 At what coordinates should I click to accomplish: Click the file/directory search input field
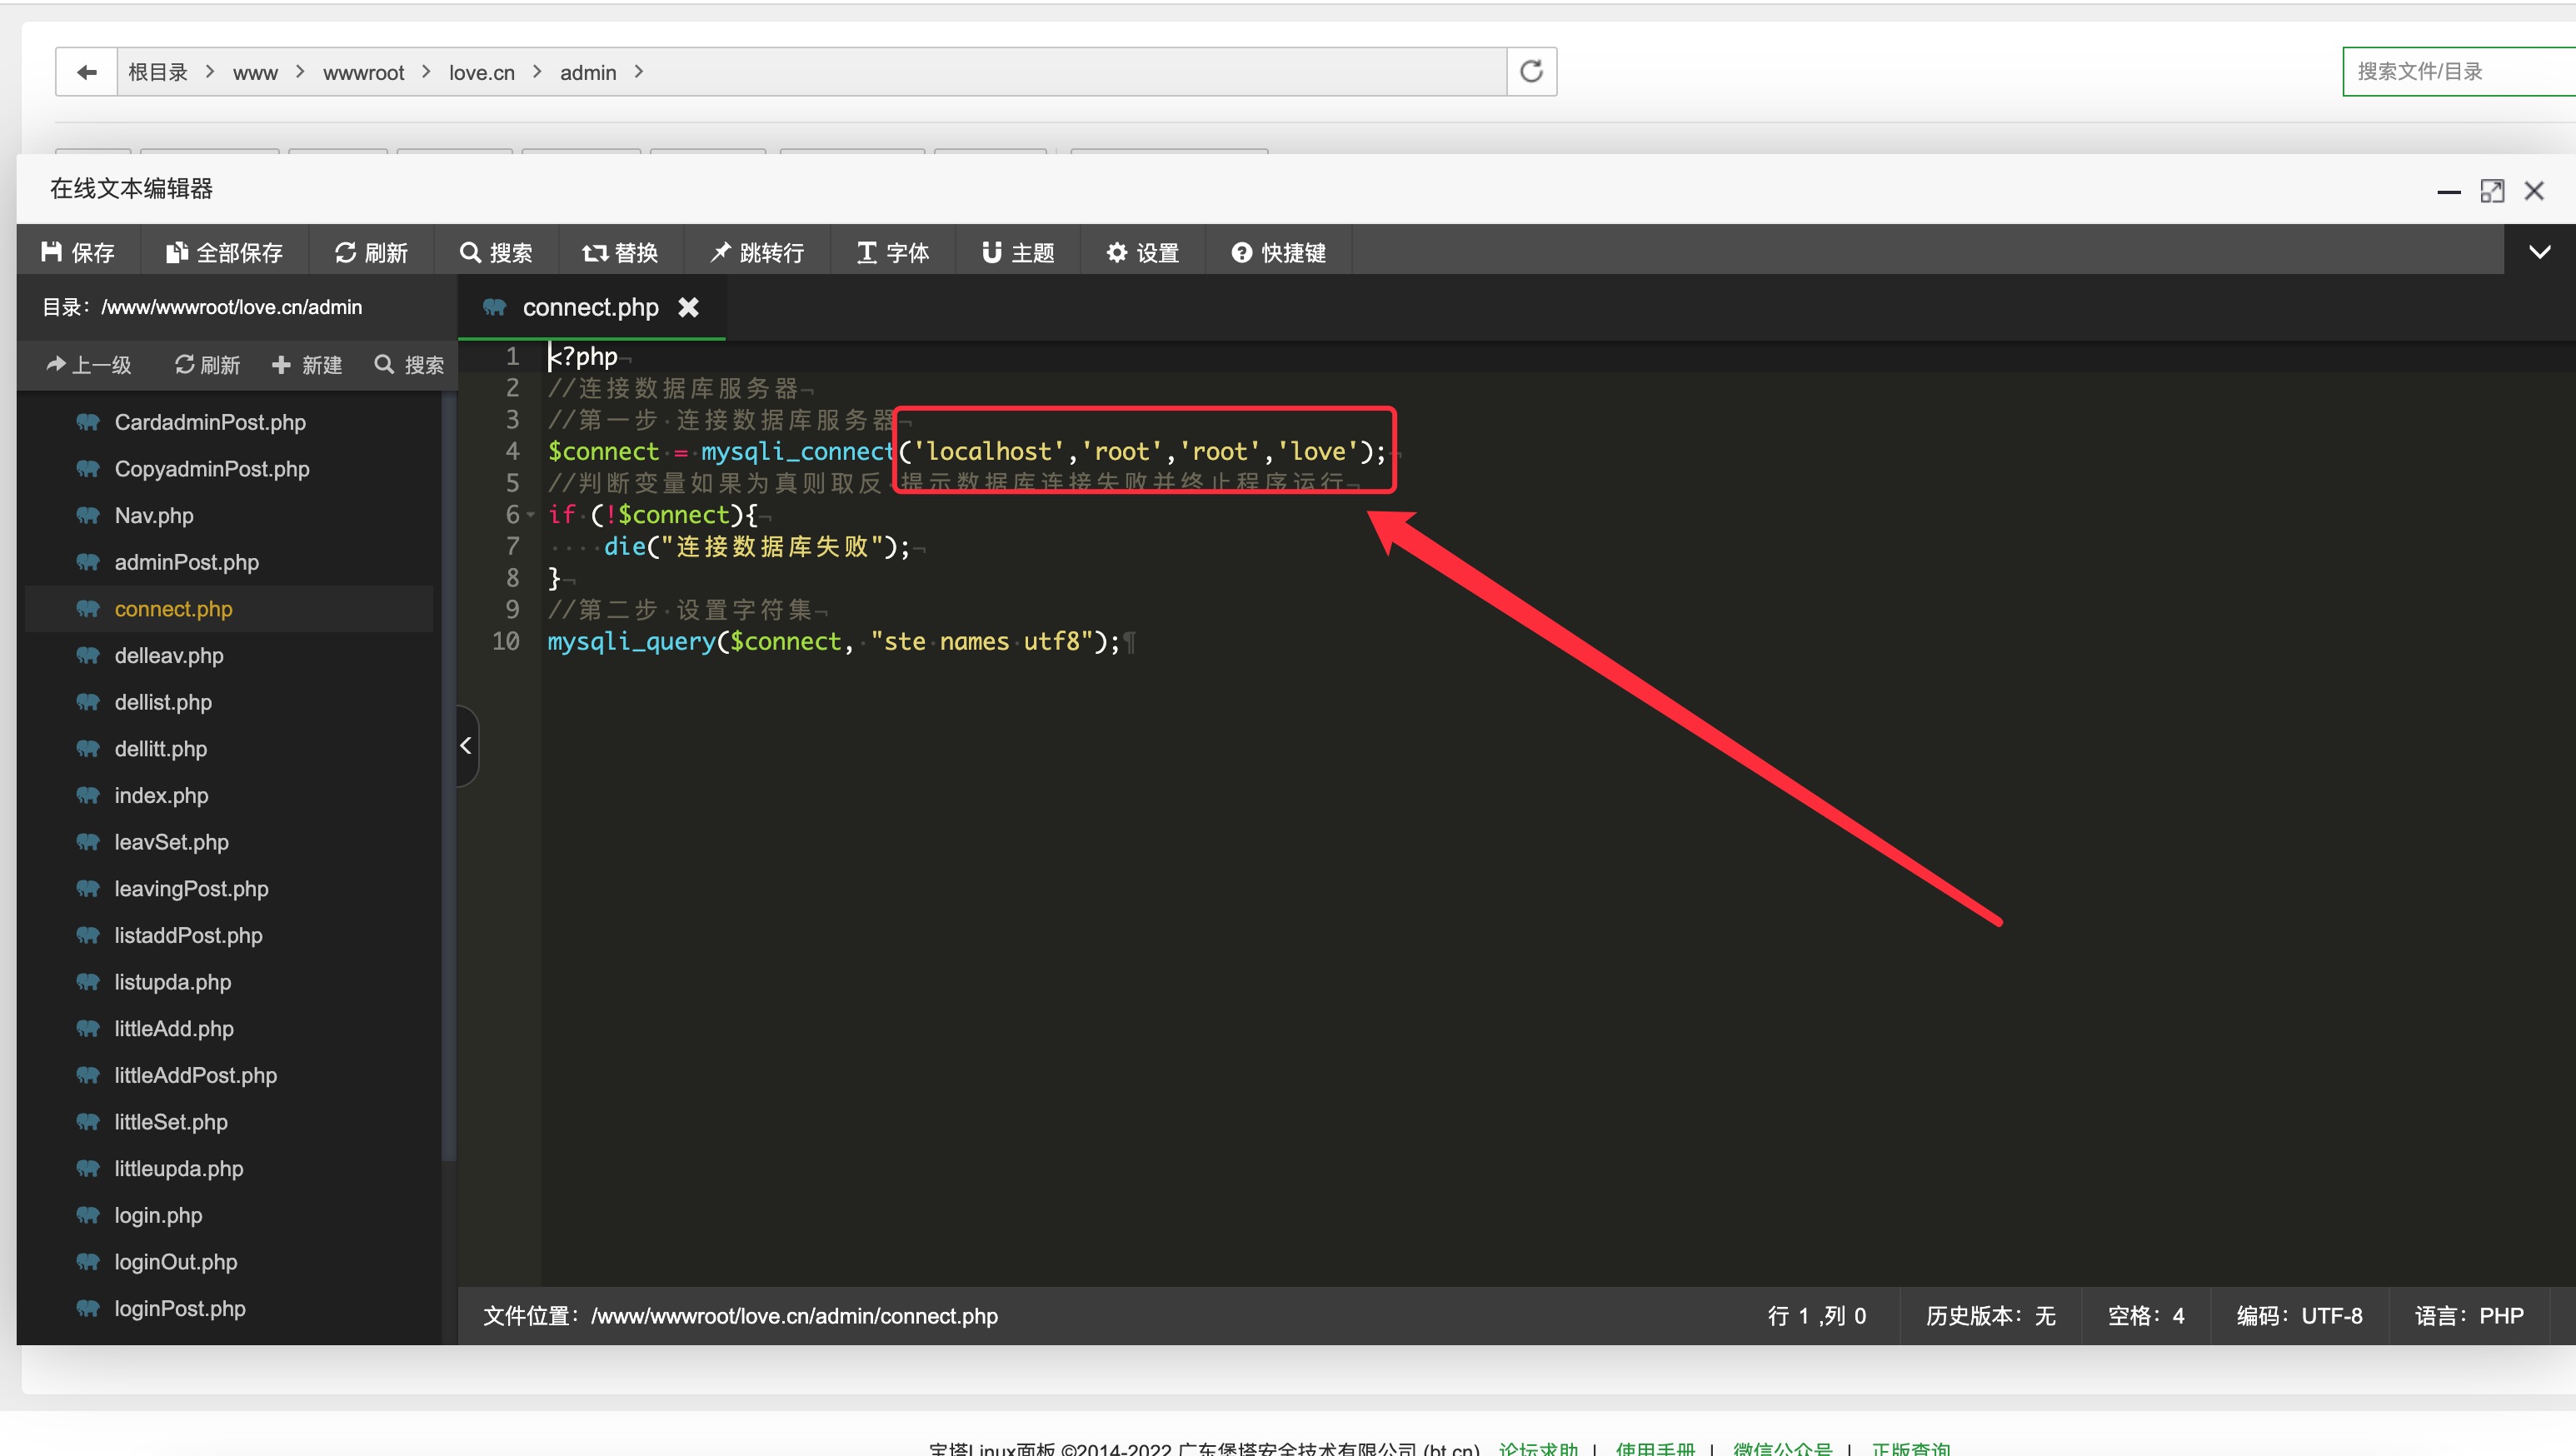pyautogui.click(x=2456, y=72)
